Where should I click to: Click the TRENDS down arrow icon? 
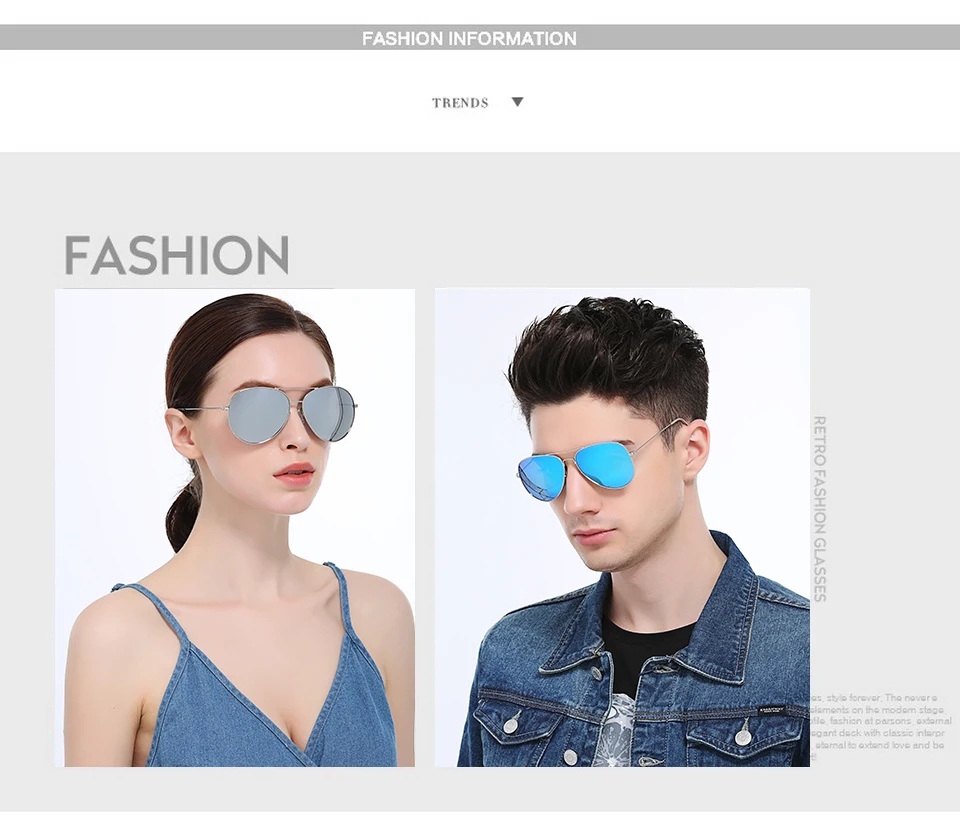coord(517,102)
